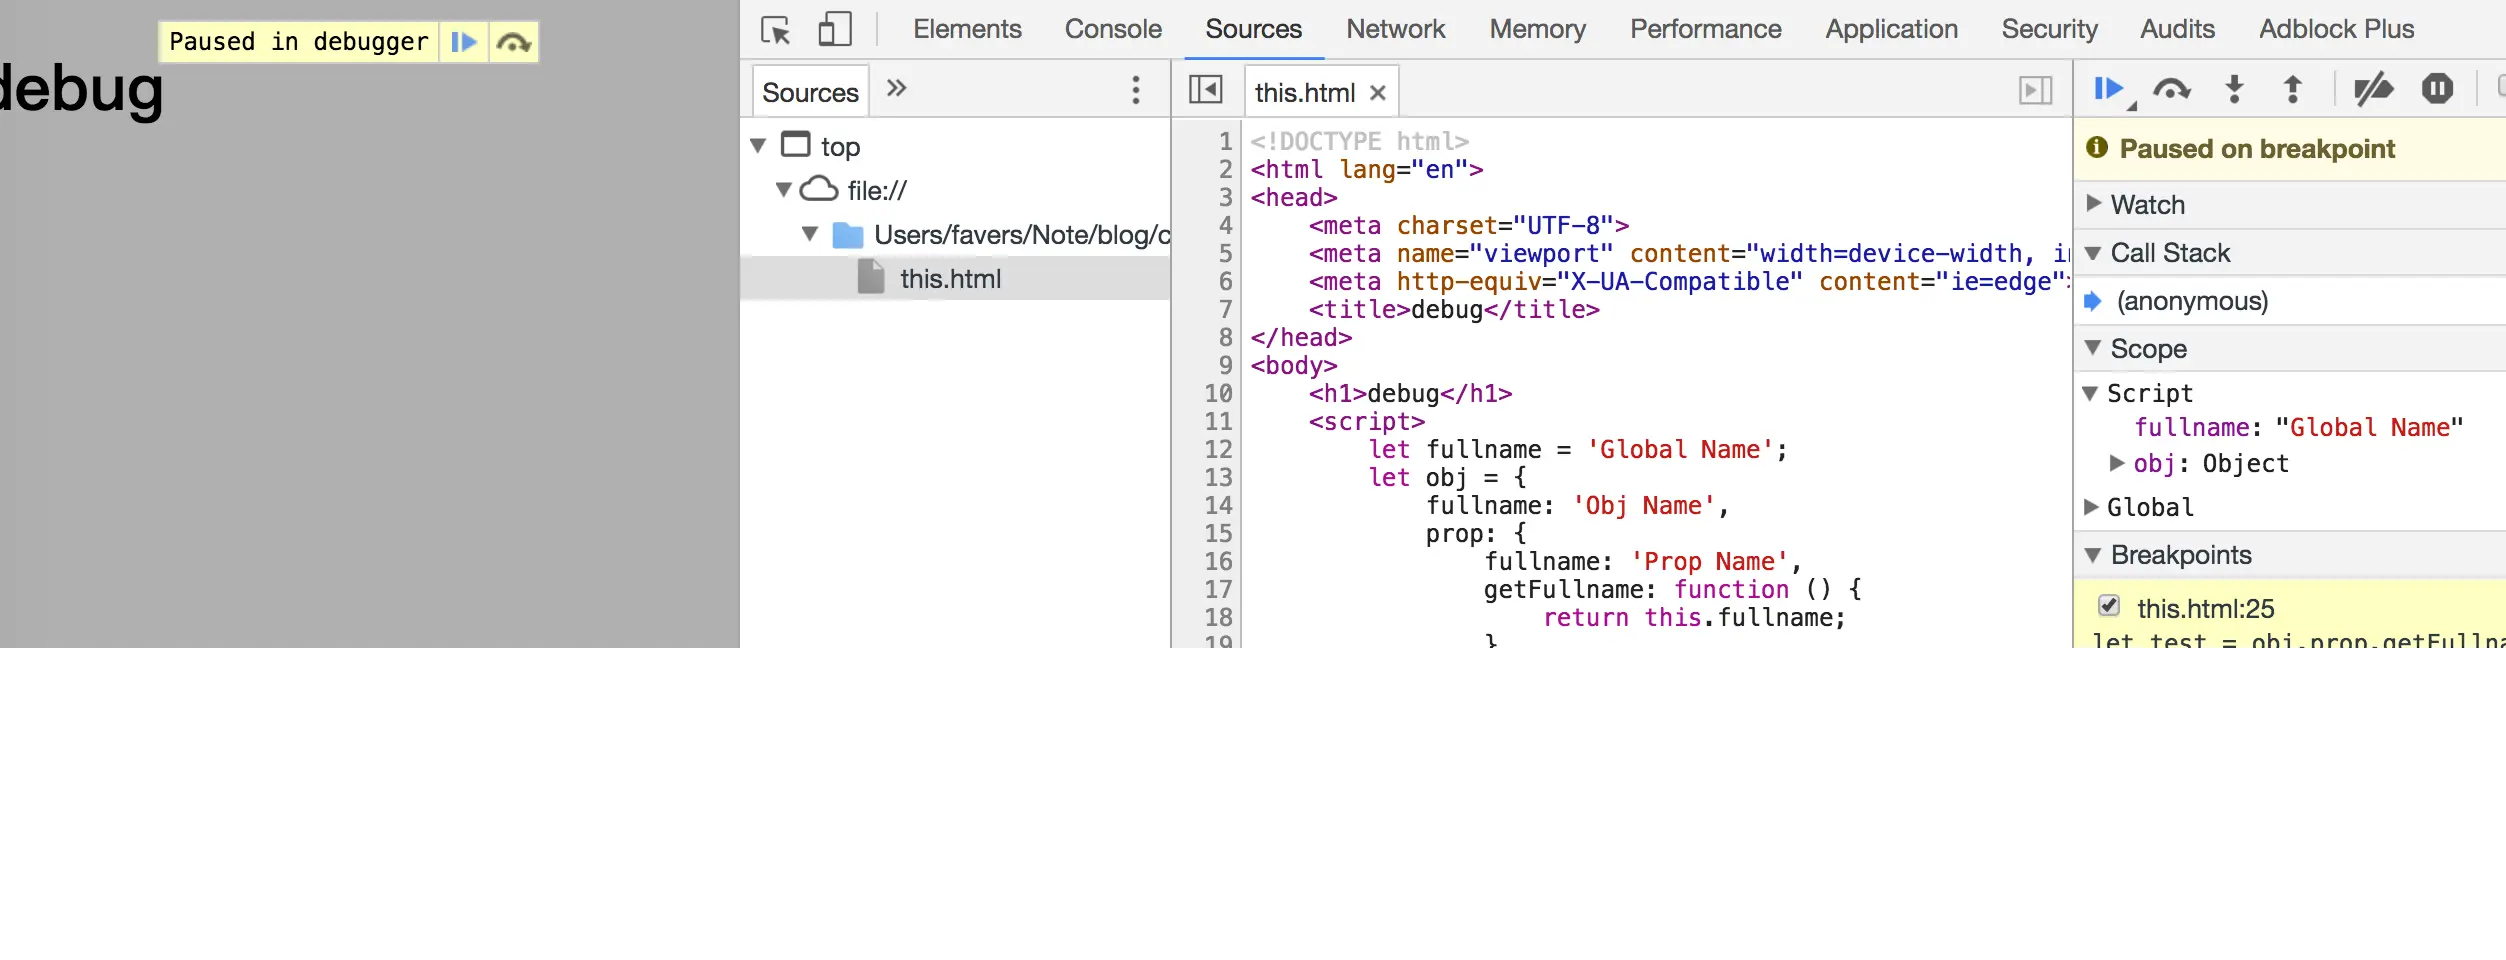The image size is (2506, 960).
Task: Select the Sources navigator pane tab
Action: 810,92
